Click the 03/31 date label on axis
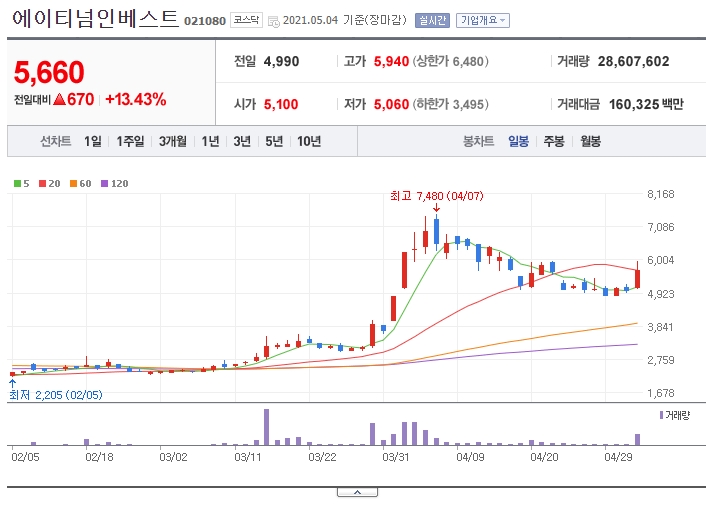 pos(396,457)
